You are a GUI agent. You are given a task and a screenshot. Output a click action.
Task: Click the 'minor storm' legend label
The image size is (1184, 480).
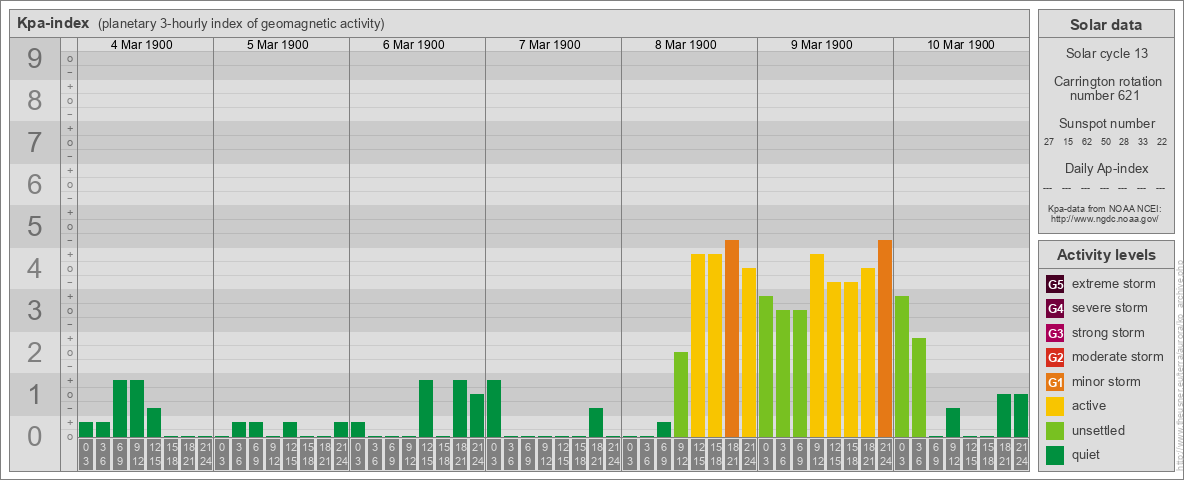coord(1108,382)
